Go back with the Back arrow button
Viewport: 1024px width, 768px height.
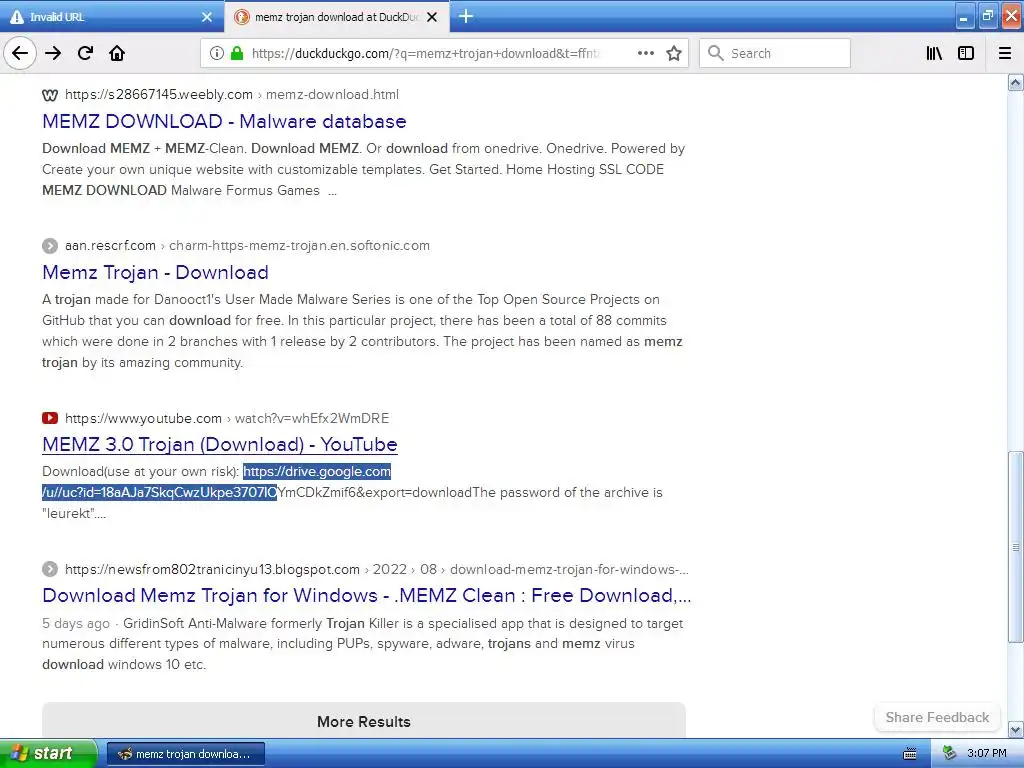(20, 53)
